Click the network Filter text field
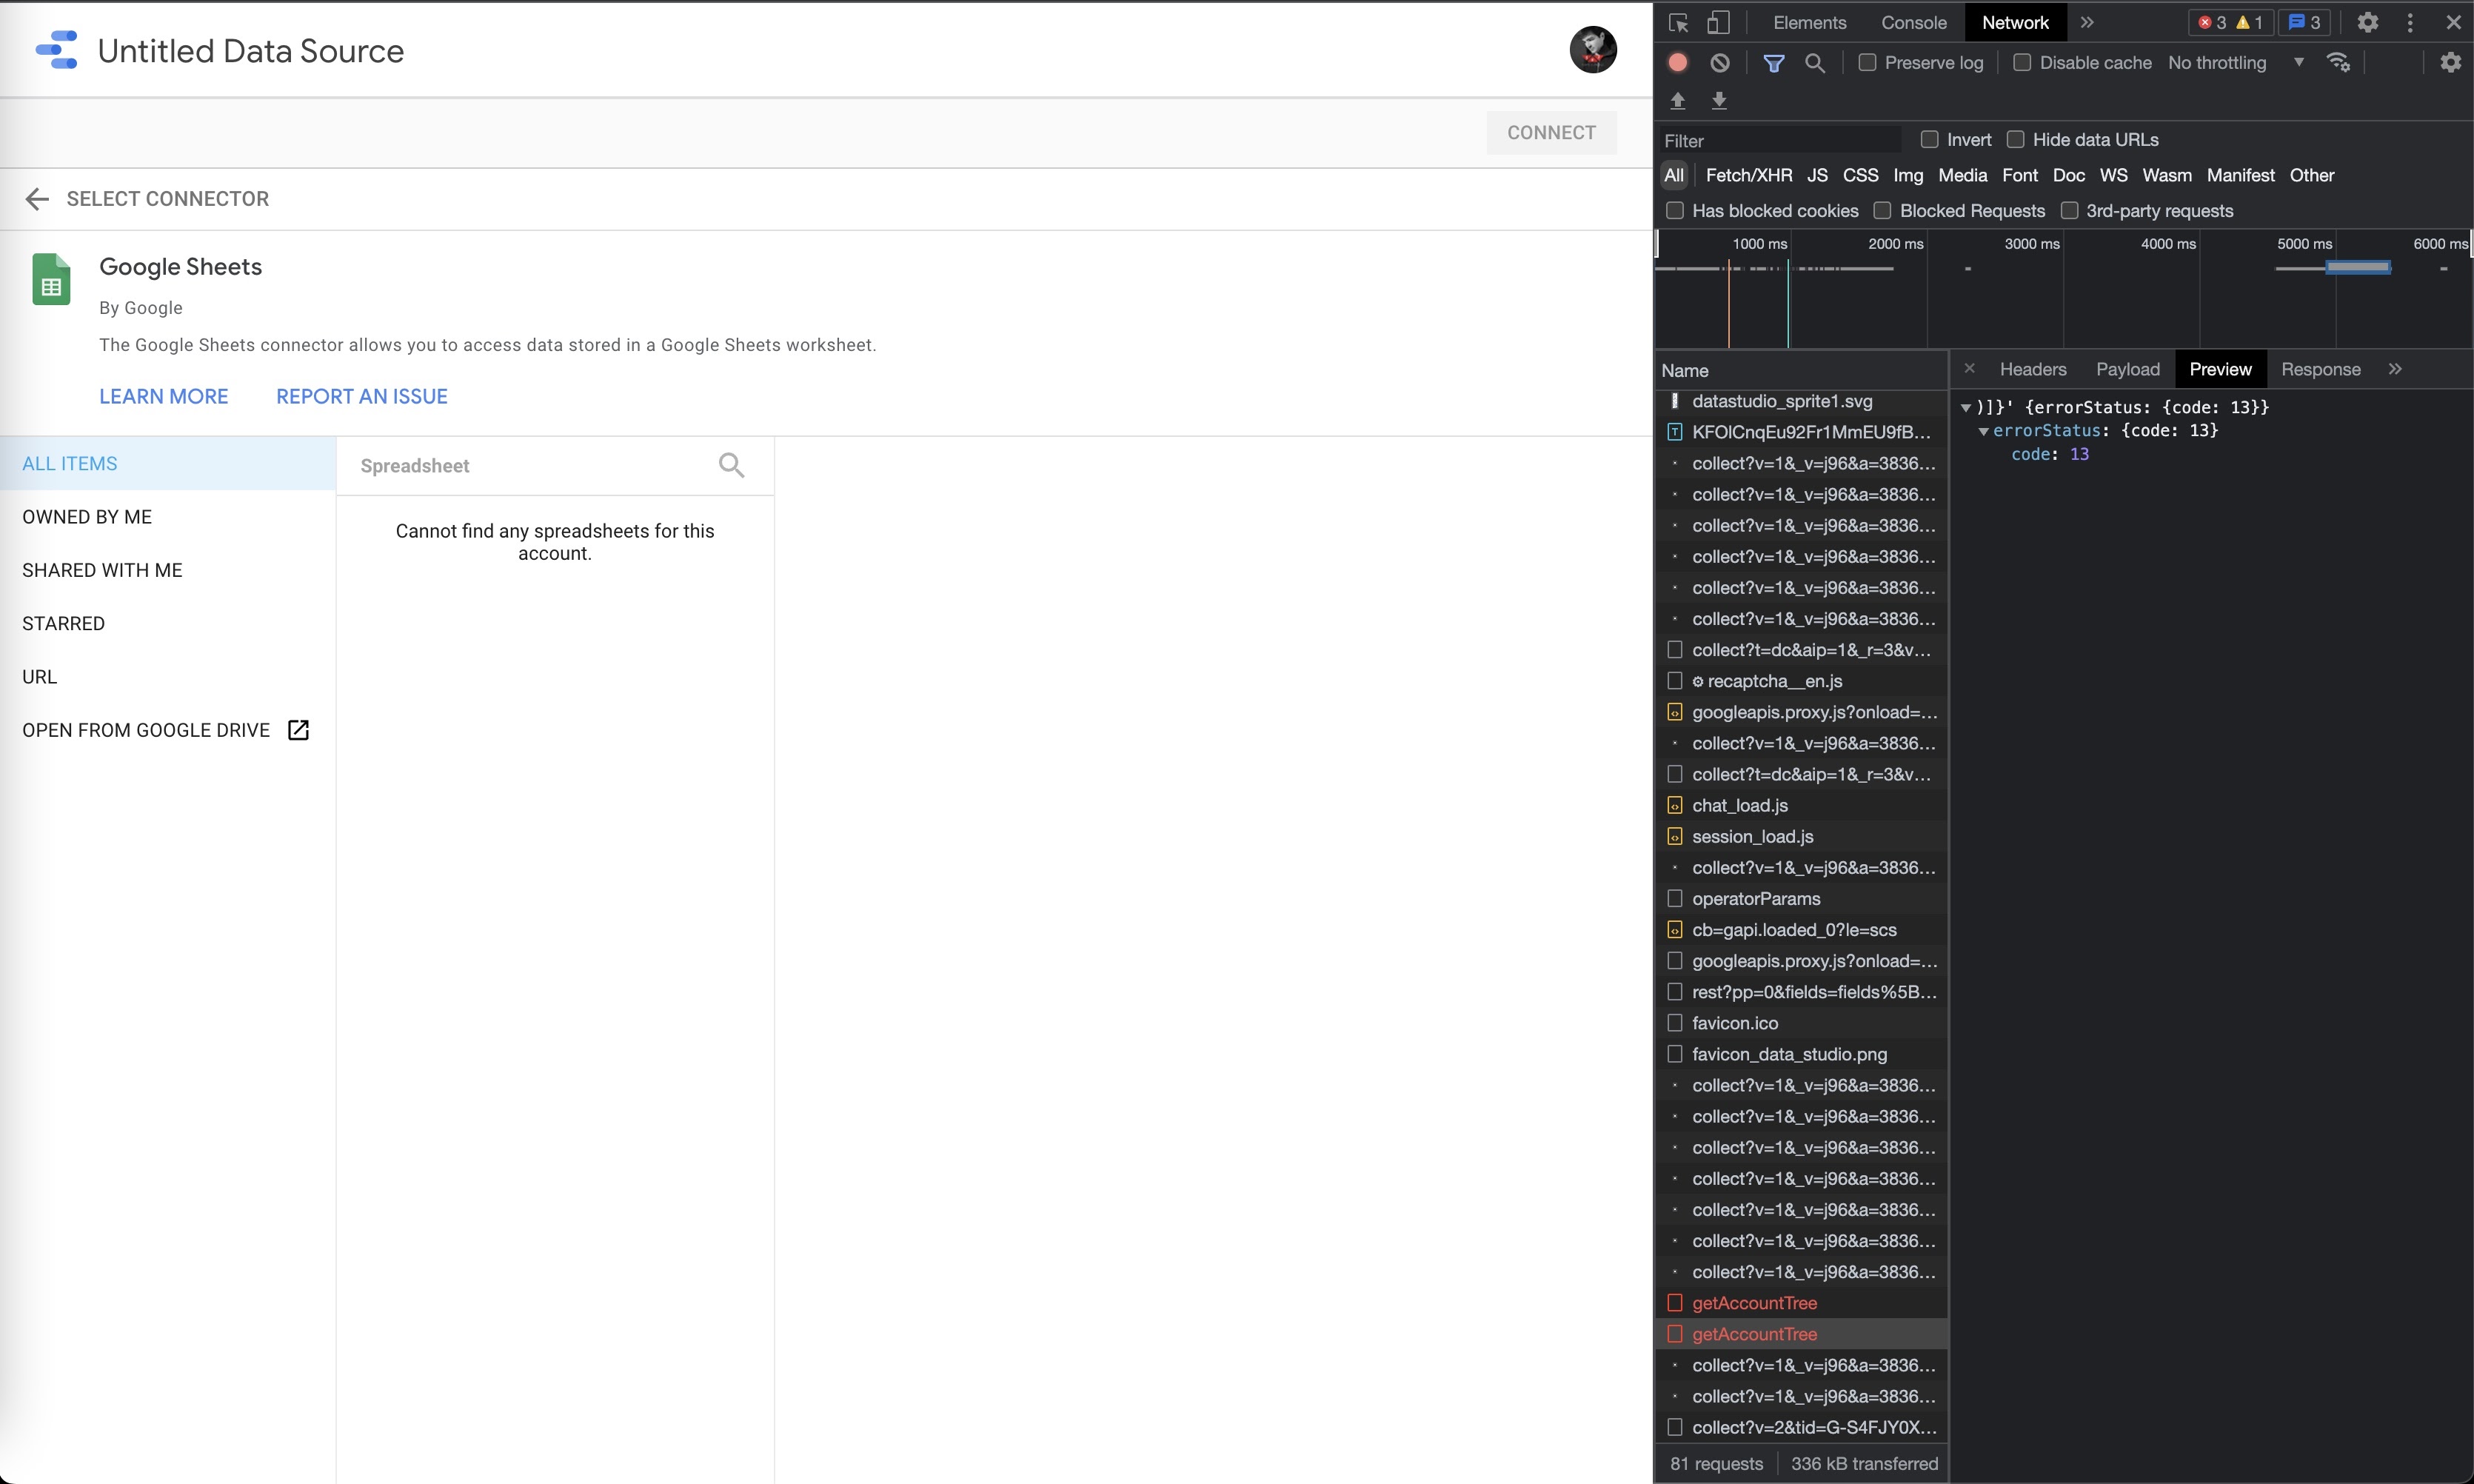The height and width of the screenshot is (1484, 2474). click(x=1779, y=140)
